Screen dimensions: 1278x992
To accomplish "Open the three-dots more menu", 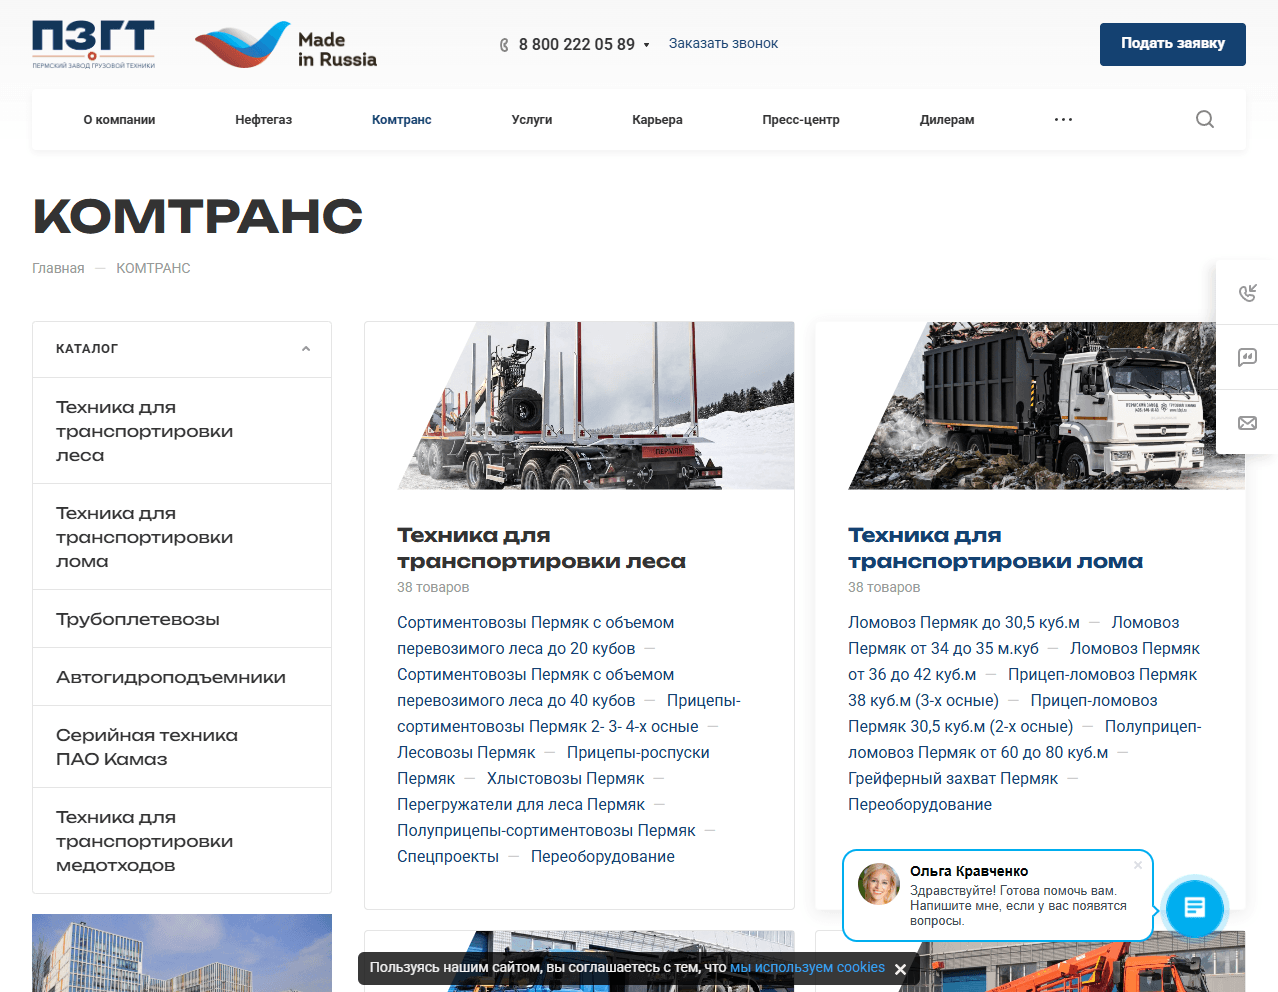I will [x=1063, y=119].
